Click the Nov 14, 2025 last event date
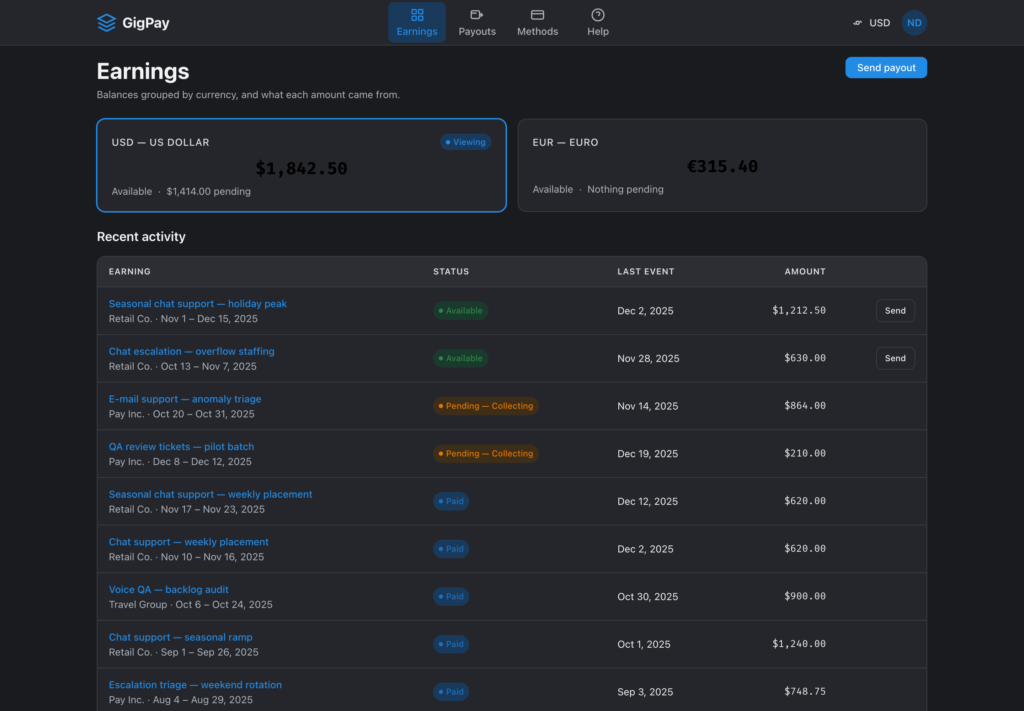 tap(647, 406)
